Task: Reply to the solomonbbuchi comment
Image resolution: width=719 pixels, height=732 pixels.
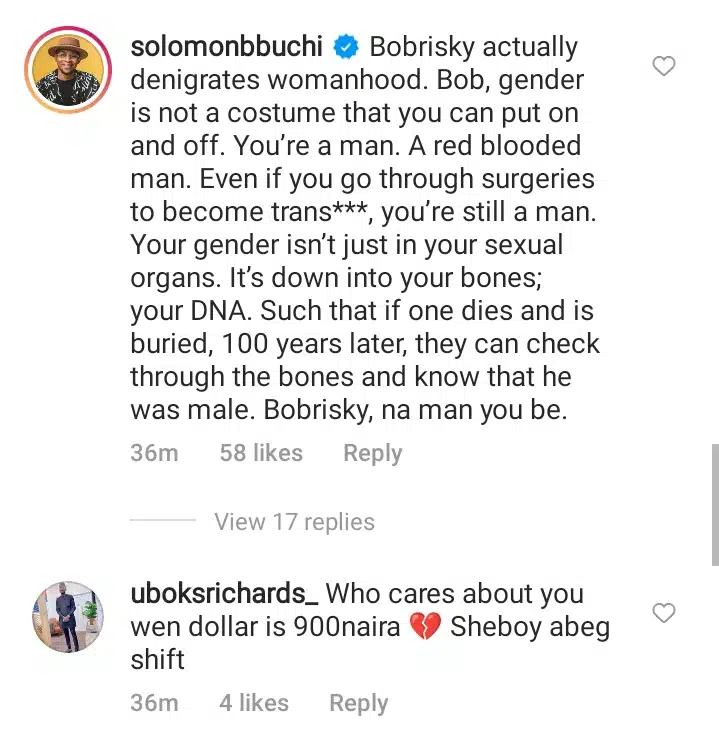Action: [372, 453]
